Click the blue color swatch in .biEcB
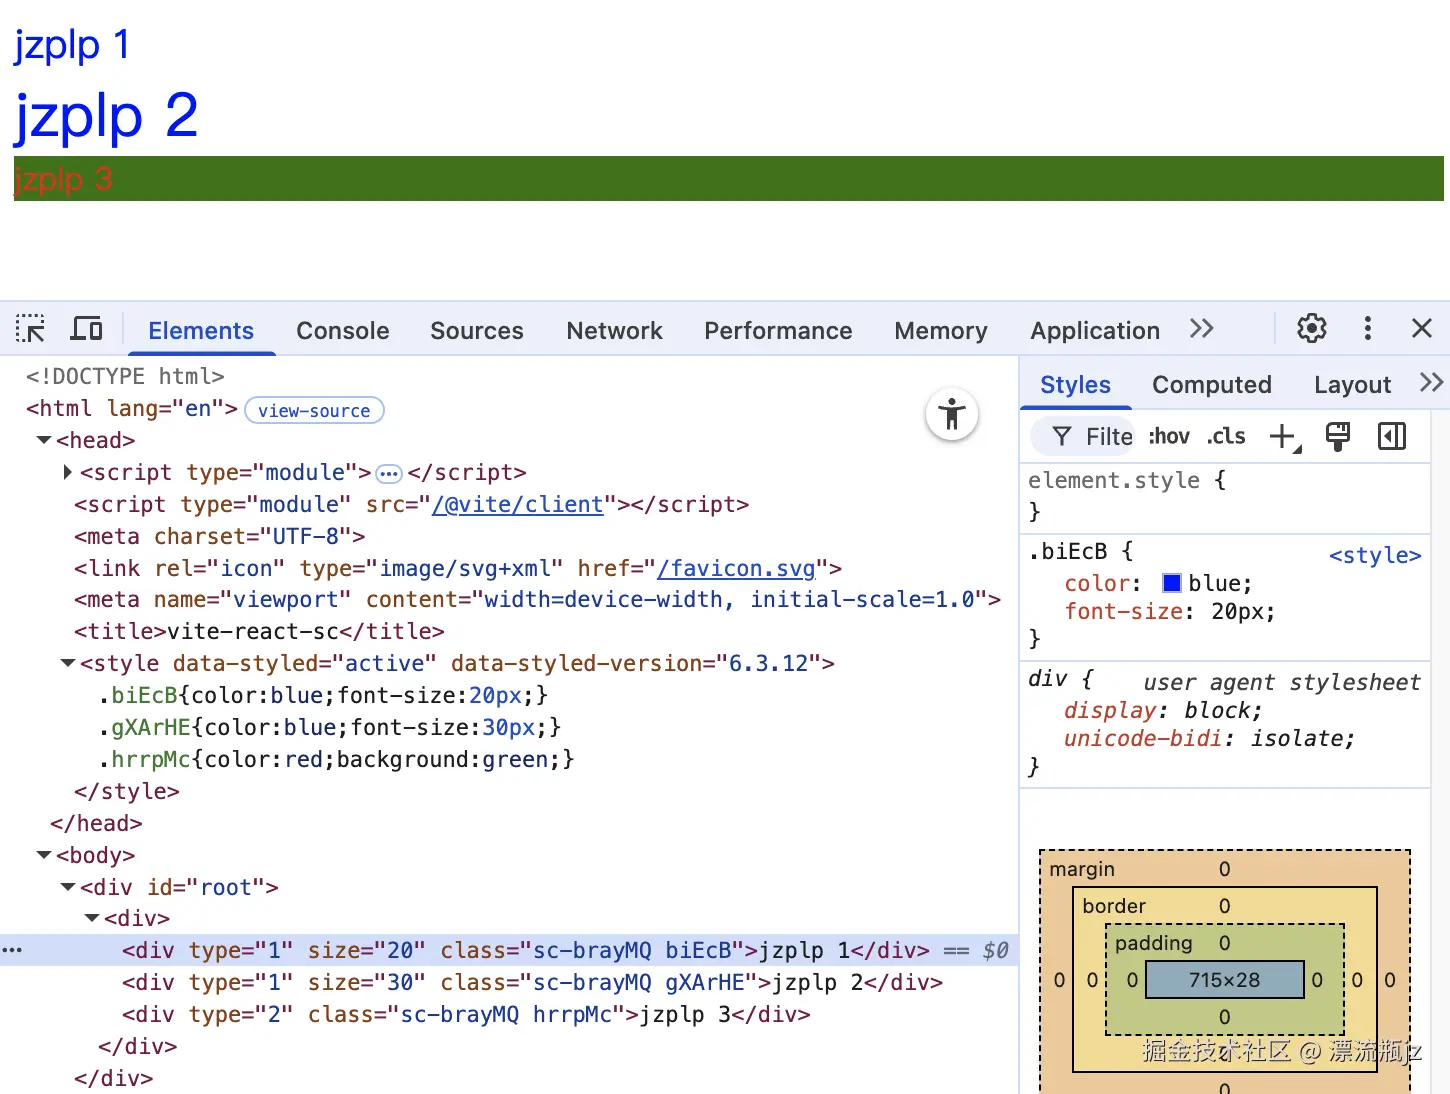 pyautogui.click(x=1171, y=583)
